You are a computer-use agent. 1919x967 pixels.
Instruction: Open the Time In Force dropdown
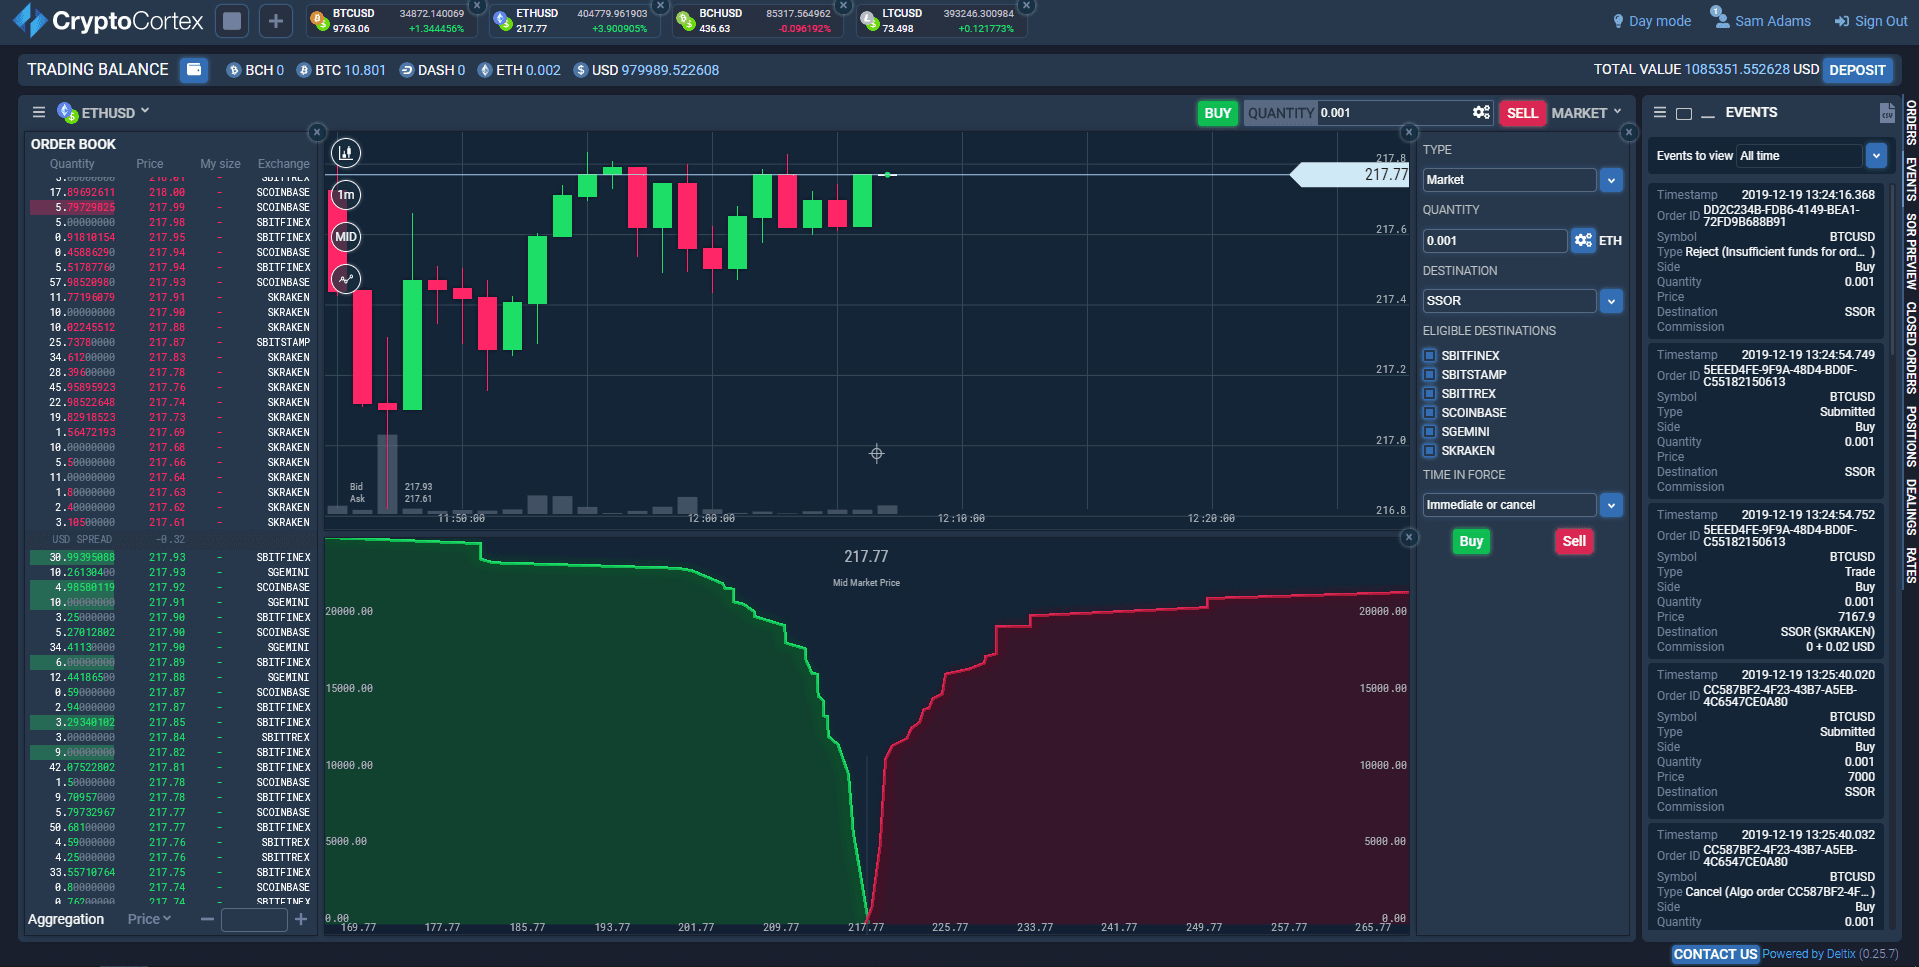tap(1611, 505)
